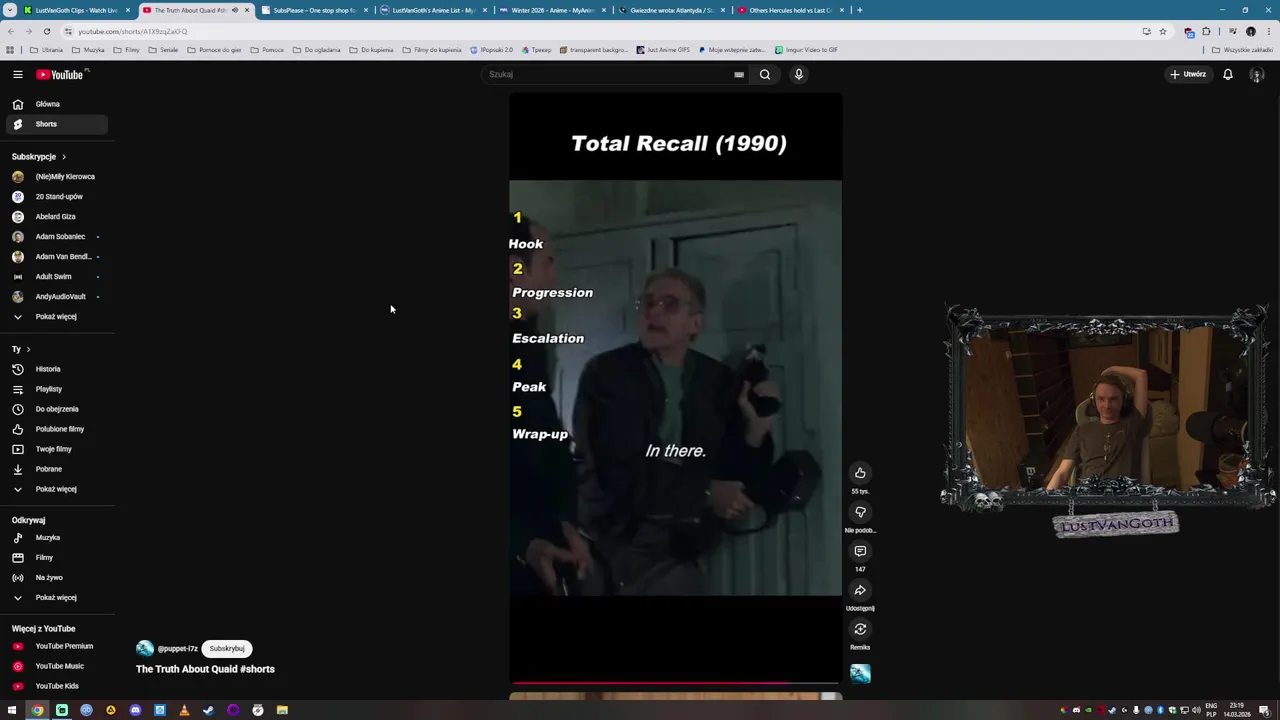Open the sound thumbnail below Remix
Screen dimensions: 1280x720
click(x=860, y=673)
